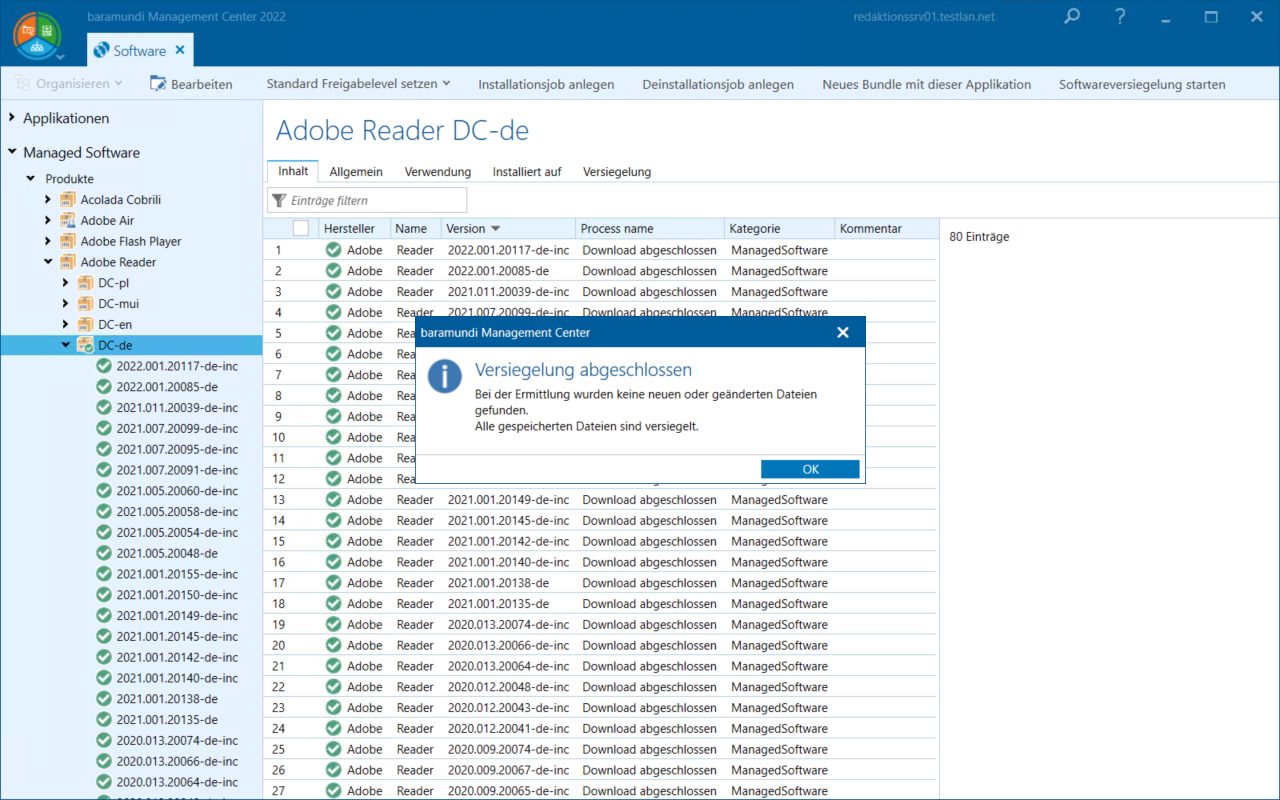The width and height of the screenshot is (1280, 800).
Task: Open the Installiert auf tab
Action: 526,172
